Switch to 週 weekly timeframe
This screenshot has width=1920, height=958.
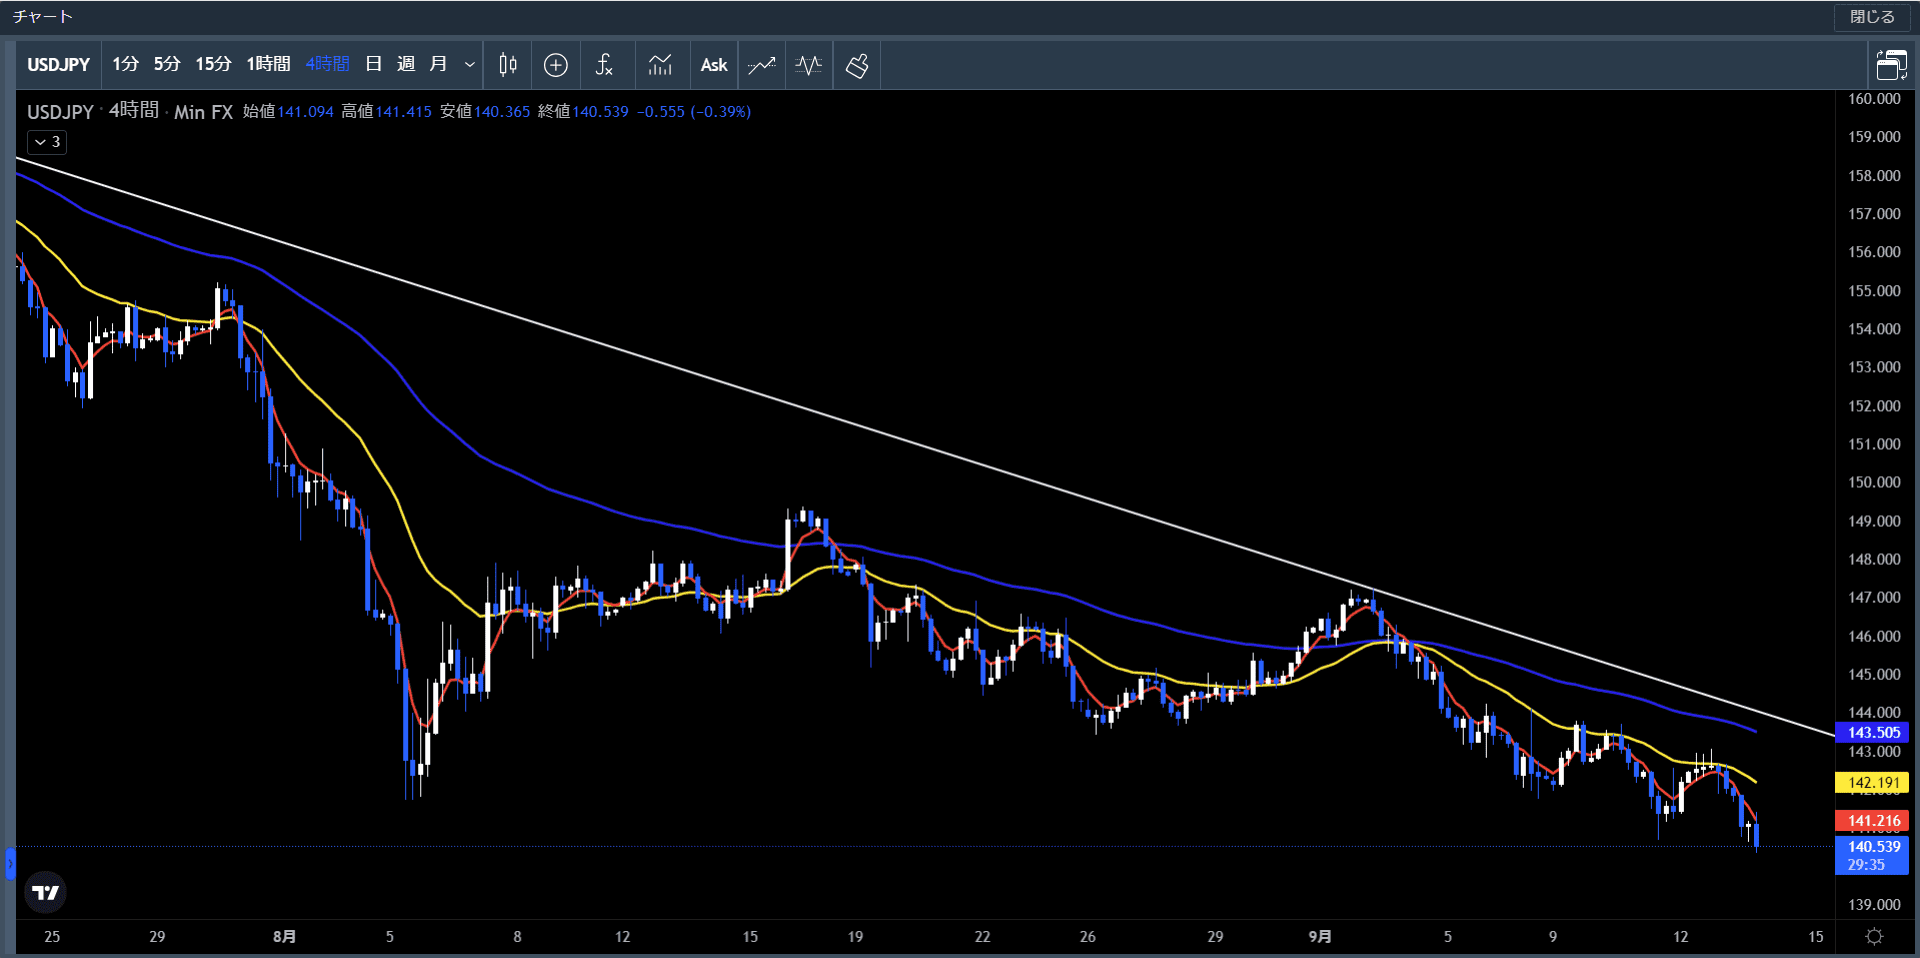[x=406, y=64]
